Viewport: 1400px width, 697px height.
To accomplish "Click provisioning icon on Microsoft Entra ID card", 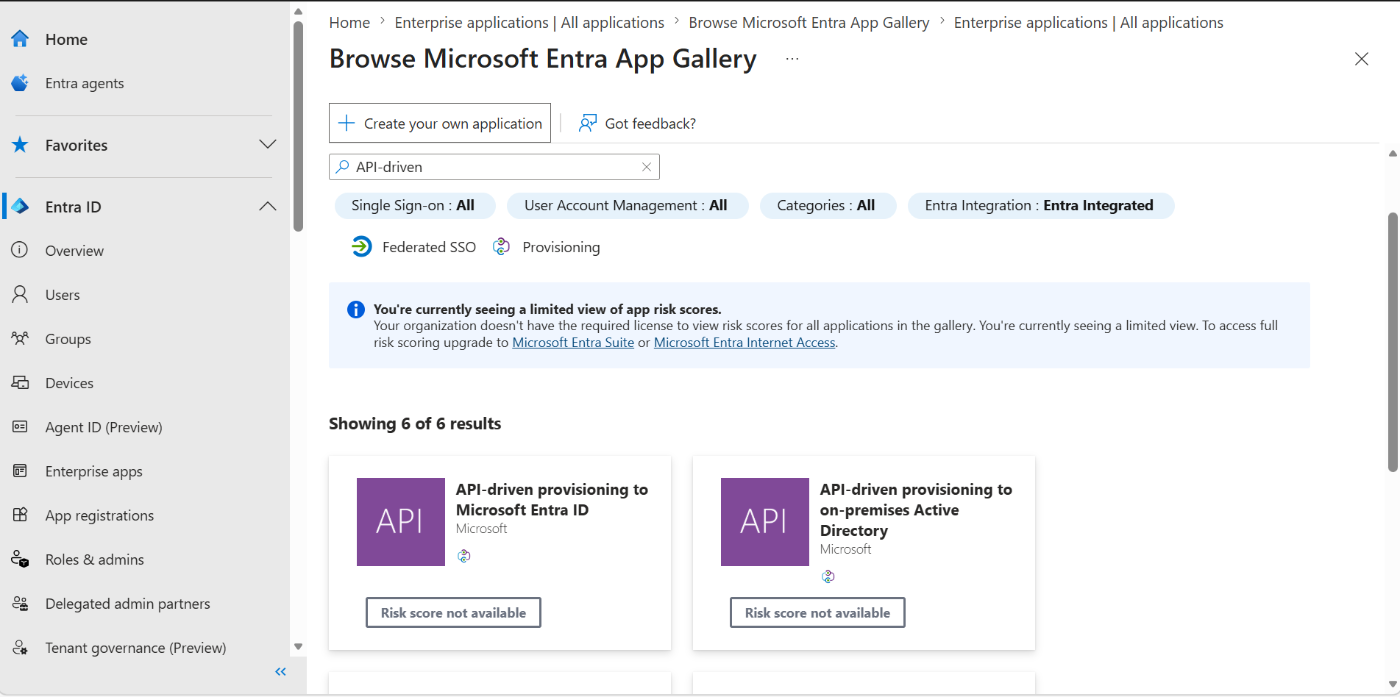I will pos(464,556).
